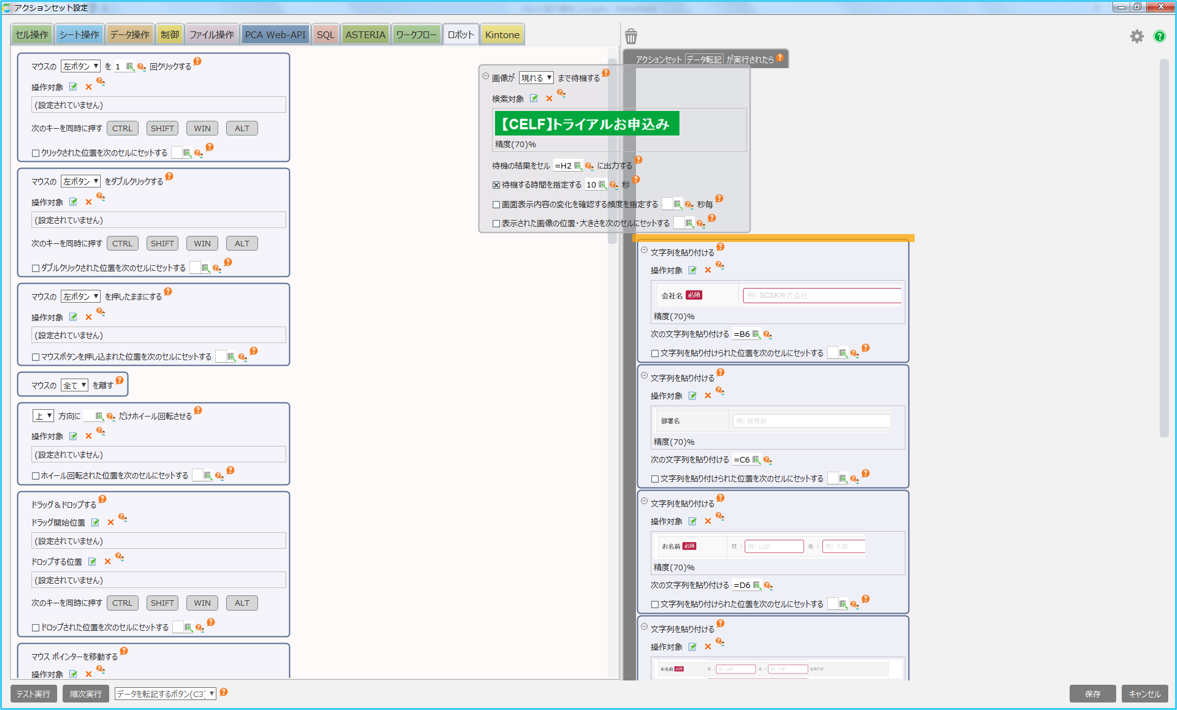This screenshot has height=710, width=1177.
Task: Click the help icon next to ドラッグ＆ドロップする
Action: 103,500
